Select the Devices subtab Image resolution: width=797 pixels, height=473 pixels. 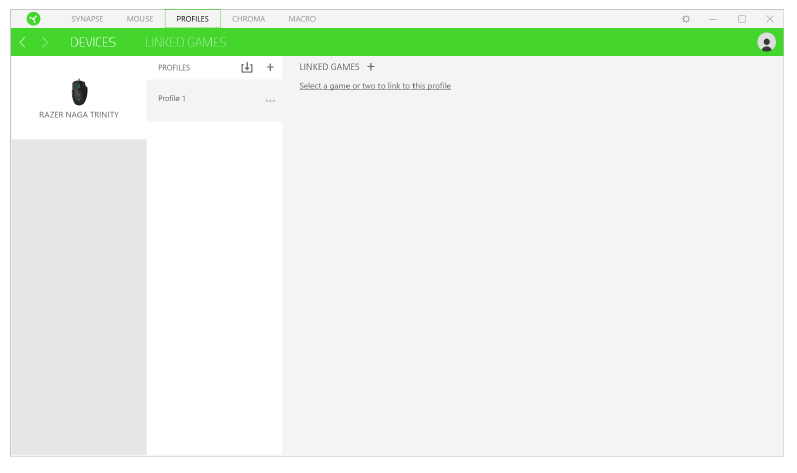point(93,42)
